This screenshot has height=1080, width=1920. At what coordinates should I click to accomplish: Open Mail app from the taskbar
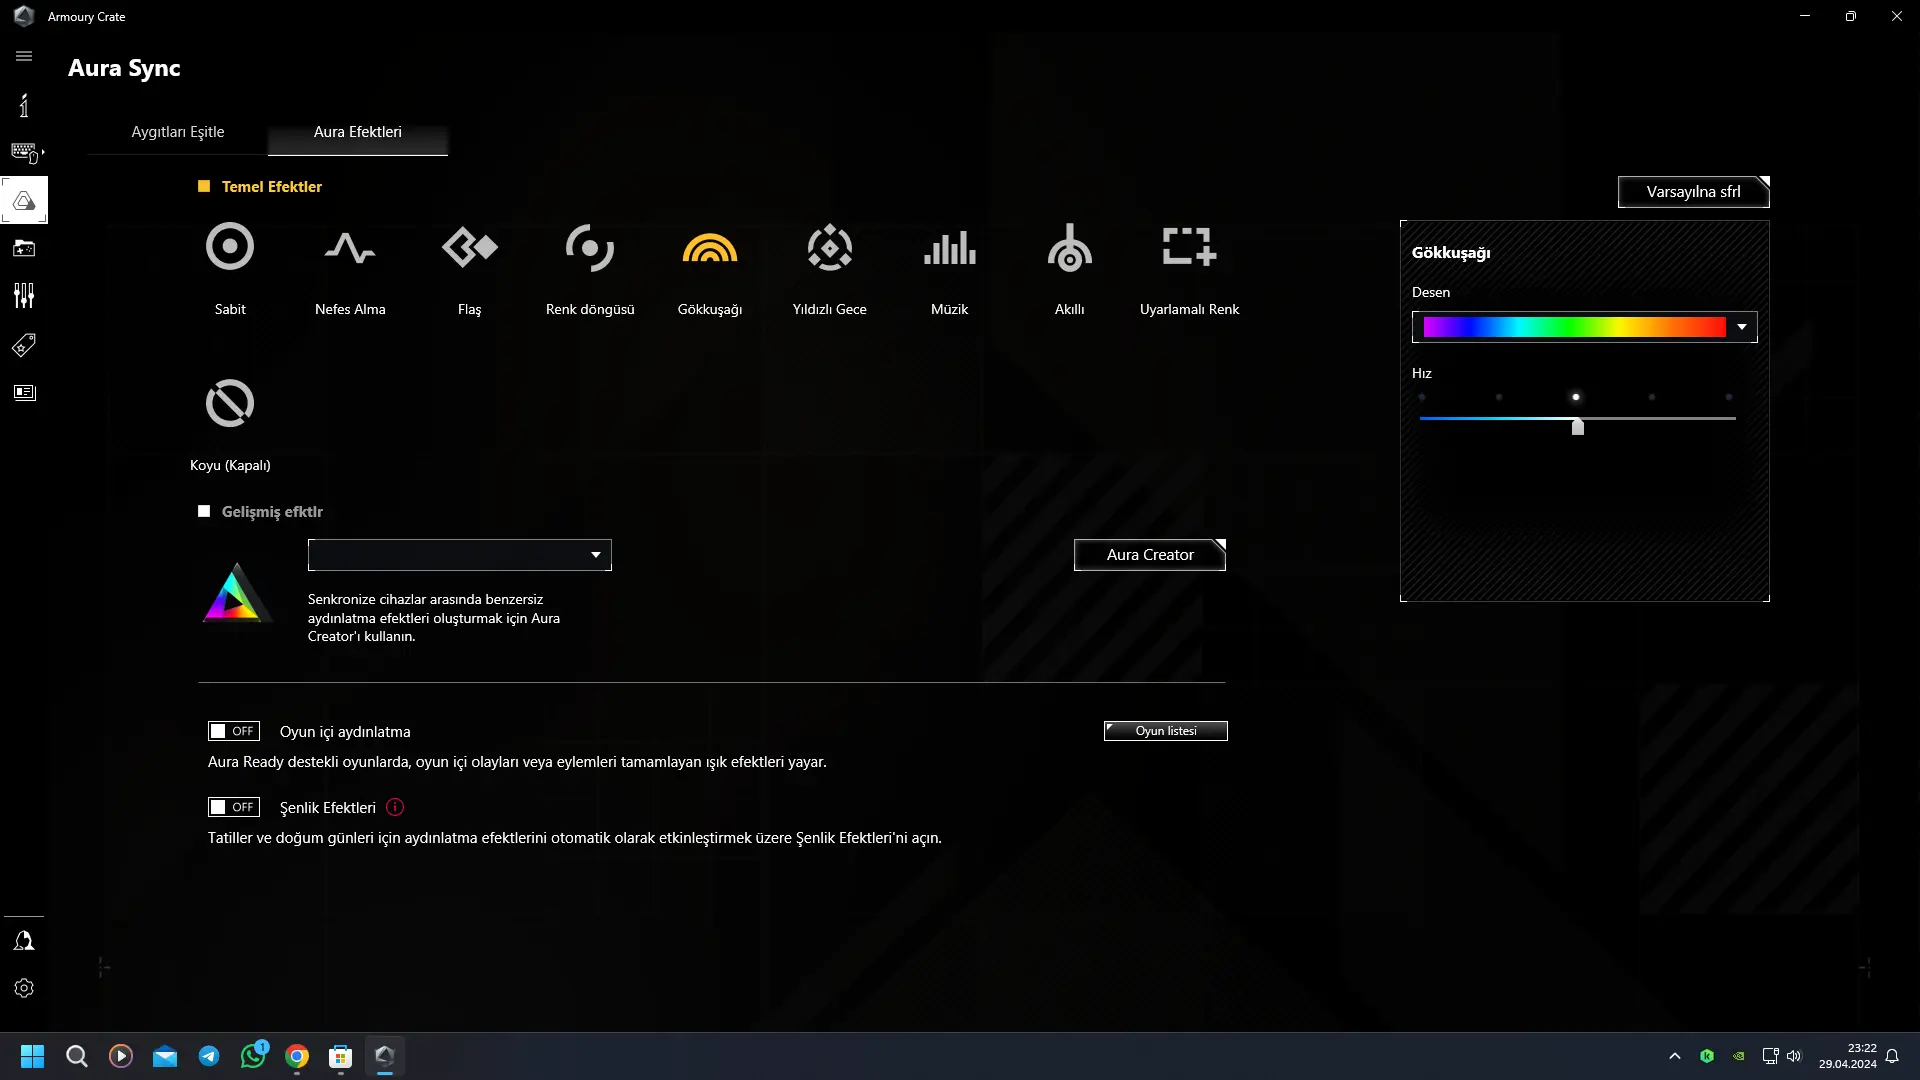[165, 1056]
